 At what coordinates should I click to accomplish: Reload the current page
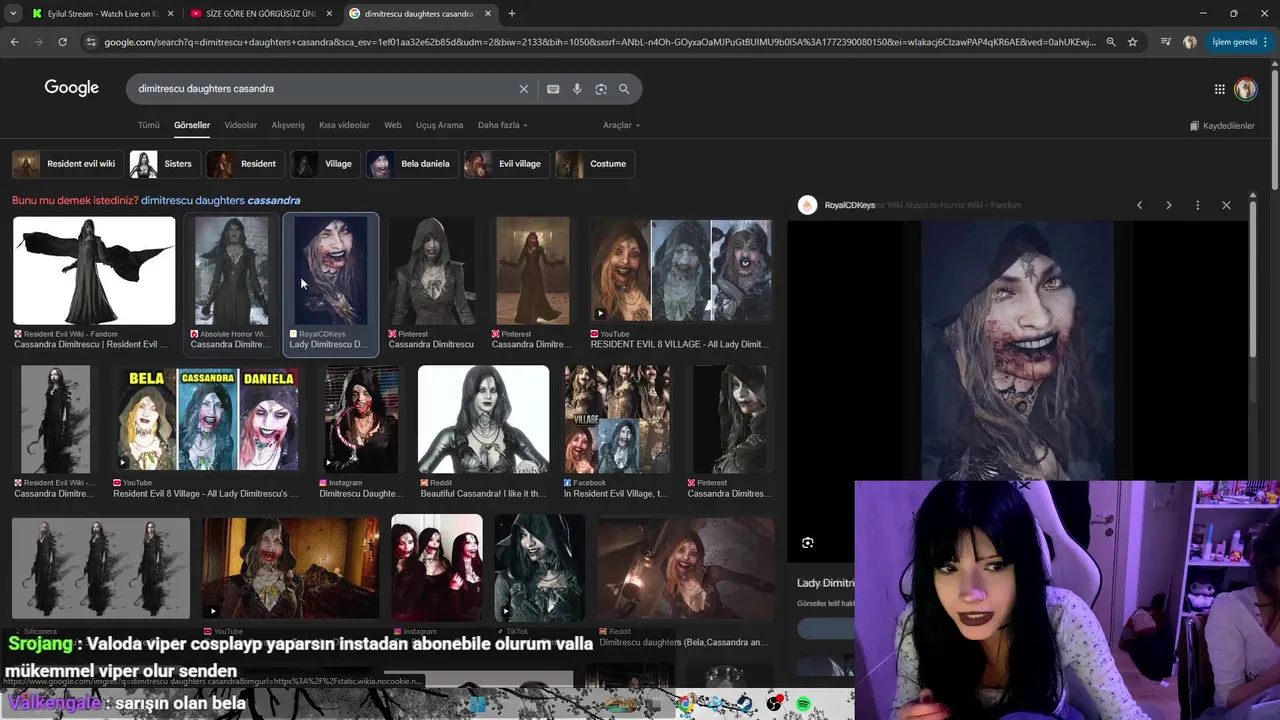click(62, 42)
